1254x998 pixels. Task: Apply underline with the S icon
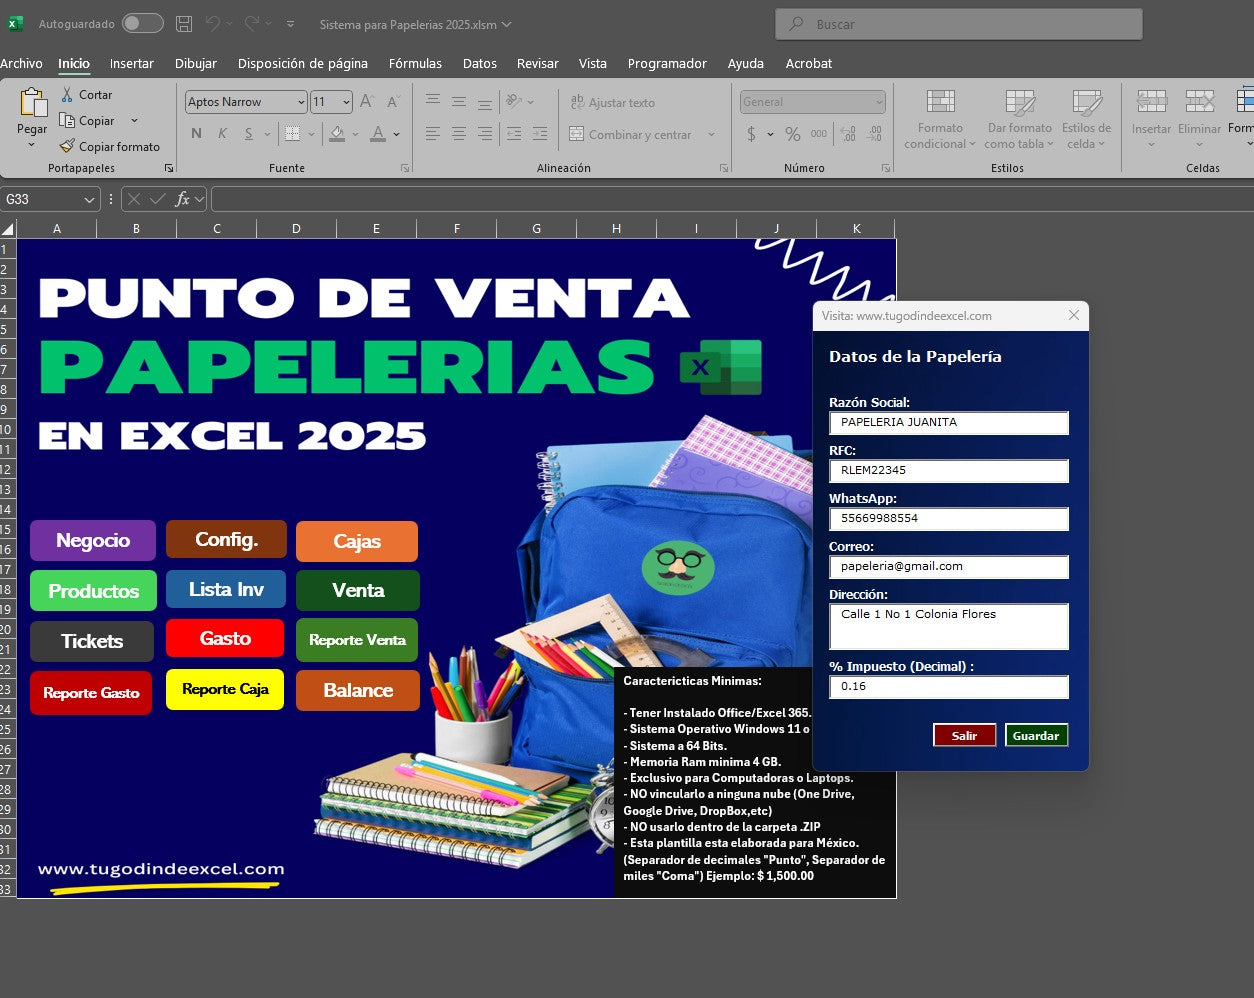coord(248,134)
